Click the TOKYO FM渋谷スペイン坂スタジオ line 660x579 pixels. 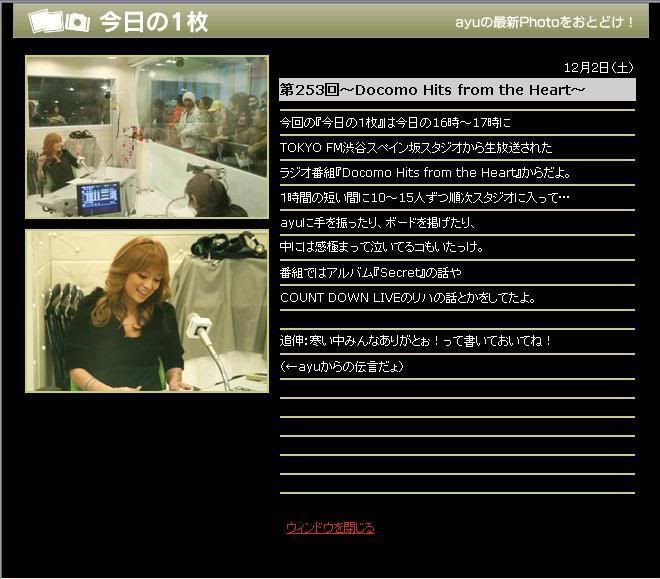pos(416,147)
